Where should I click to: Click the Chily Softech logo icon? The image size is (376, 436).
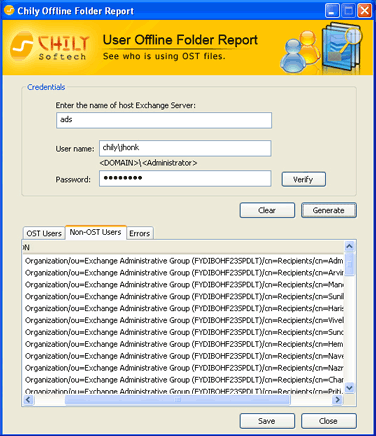(22, 47)
